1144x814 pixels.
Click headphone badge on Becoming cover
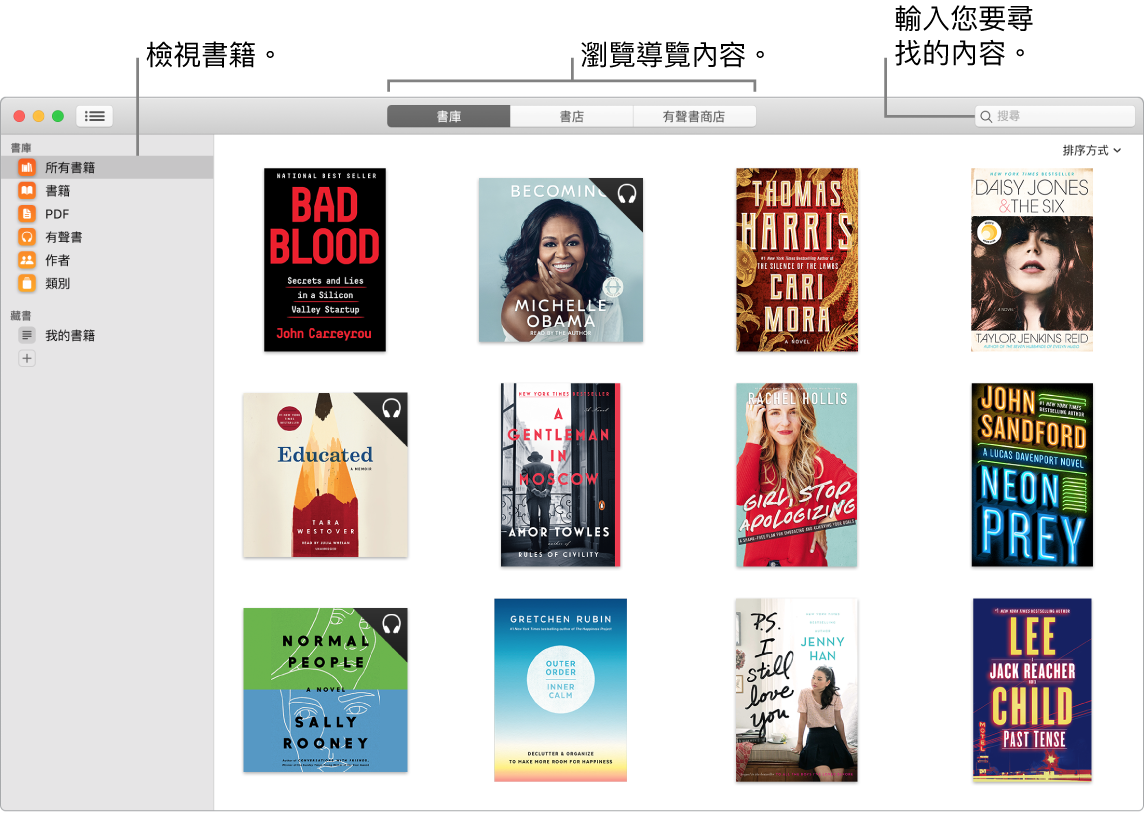627,193
